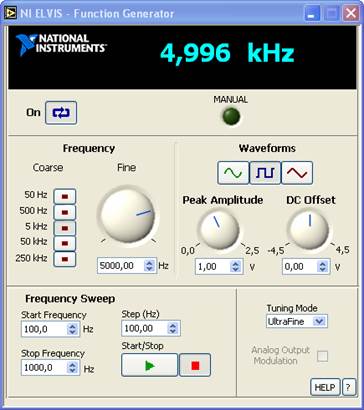
Task: Click the DC Offset knob
Action: tap(309, 228)
